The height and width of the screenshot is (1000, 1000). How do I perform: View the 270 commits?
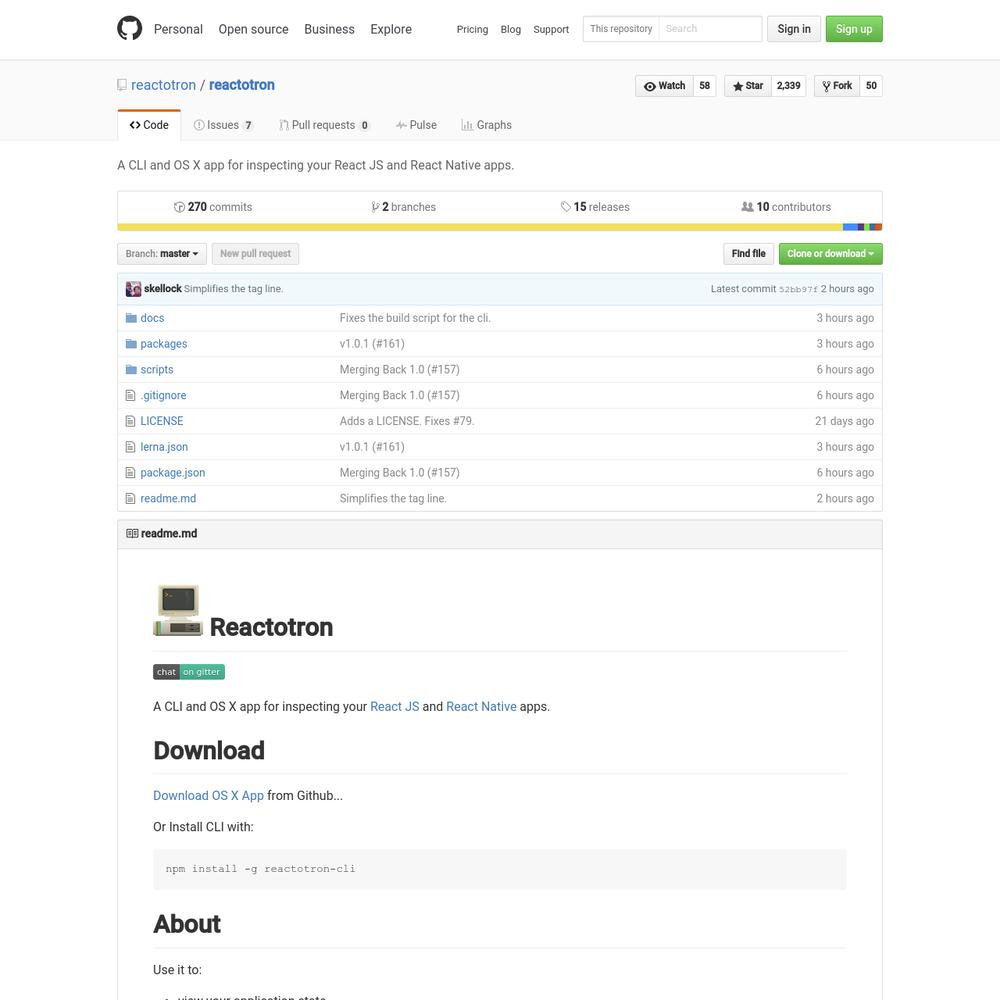point(213,207)
